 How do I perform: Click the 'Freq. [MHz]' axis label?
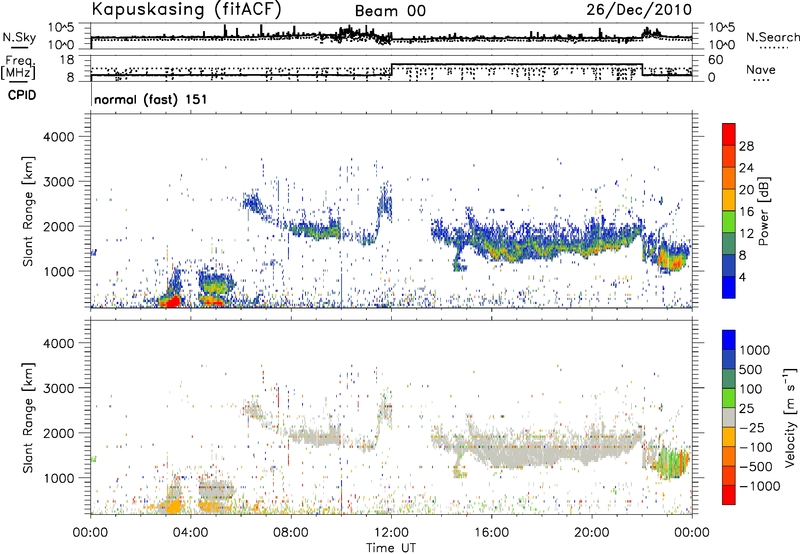click(x=19, y=68)
